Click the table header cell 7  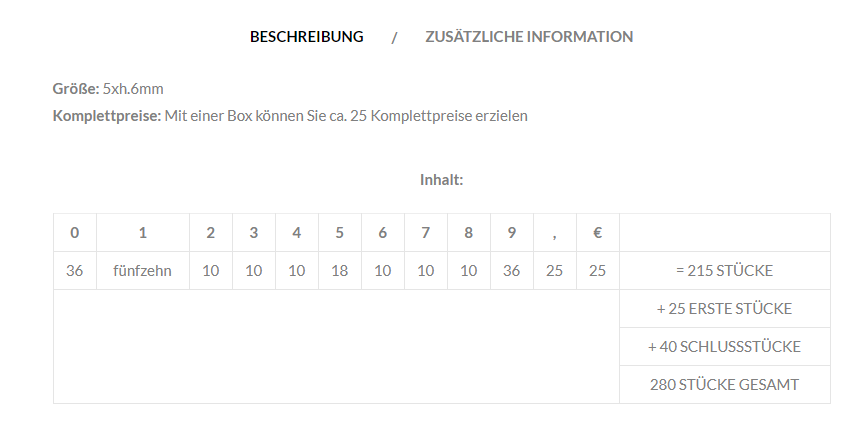(426, 233)
